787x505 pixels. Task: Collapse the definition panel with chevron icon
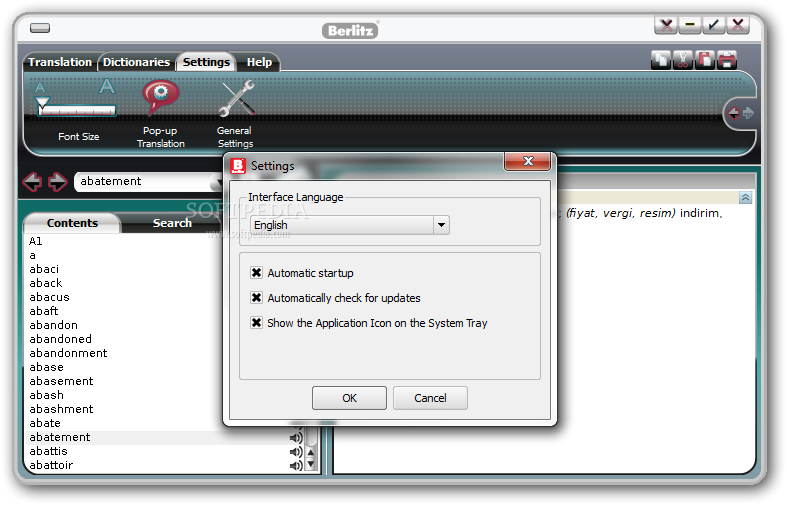[745, 198]
